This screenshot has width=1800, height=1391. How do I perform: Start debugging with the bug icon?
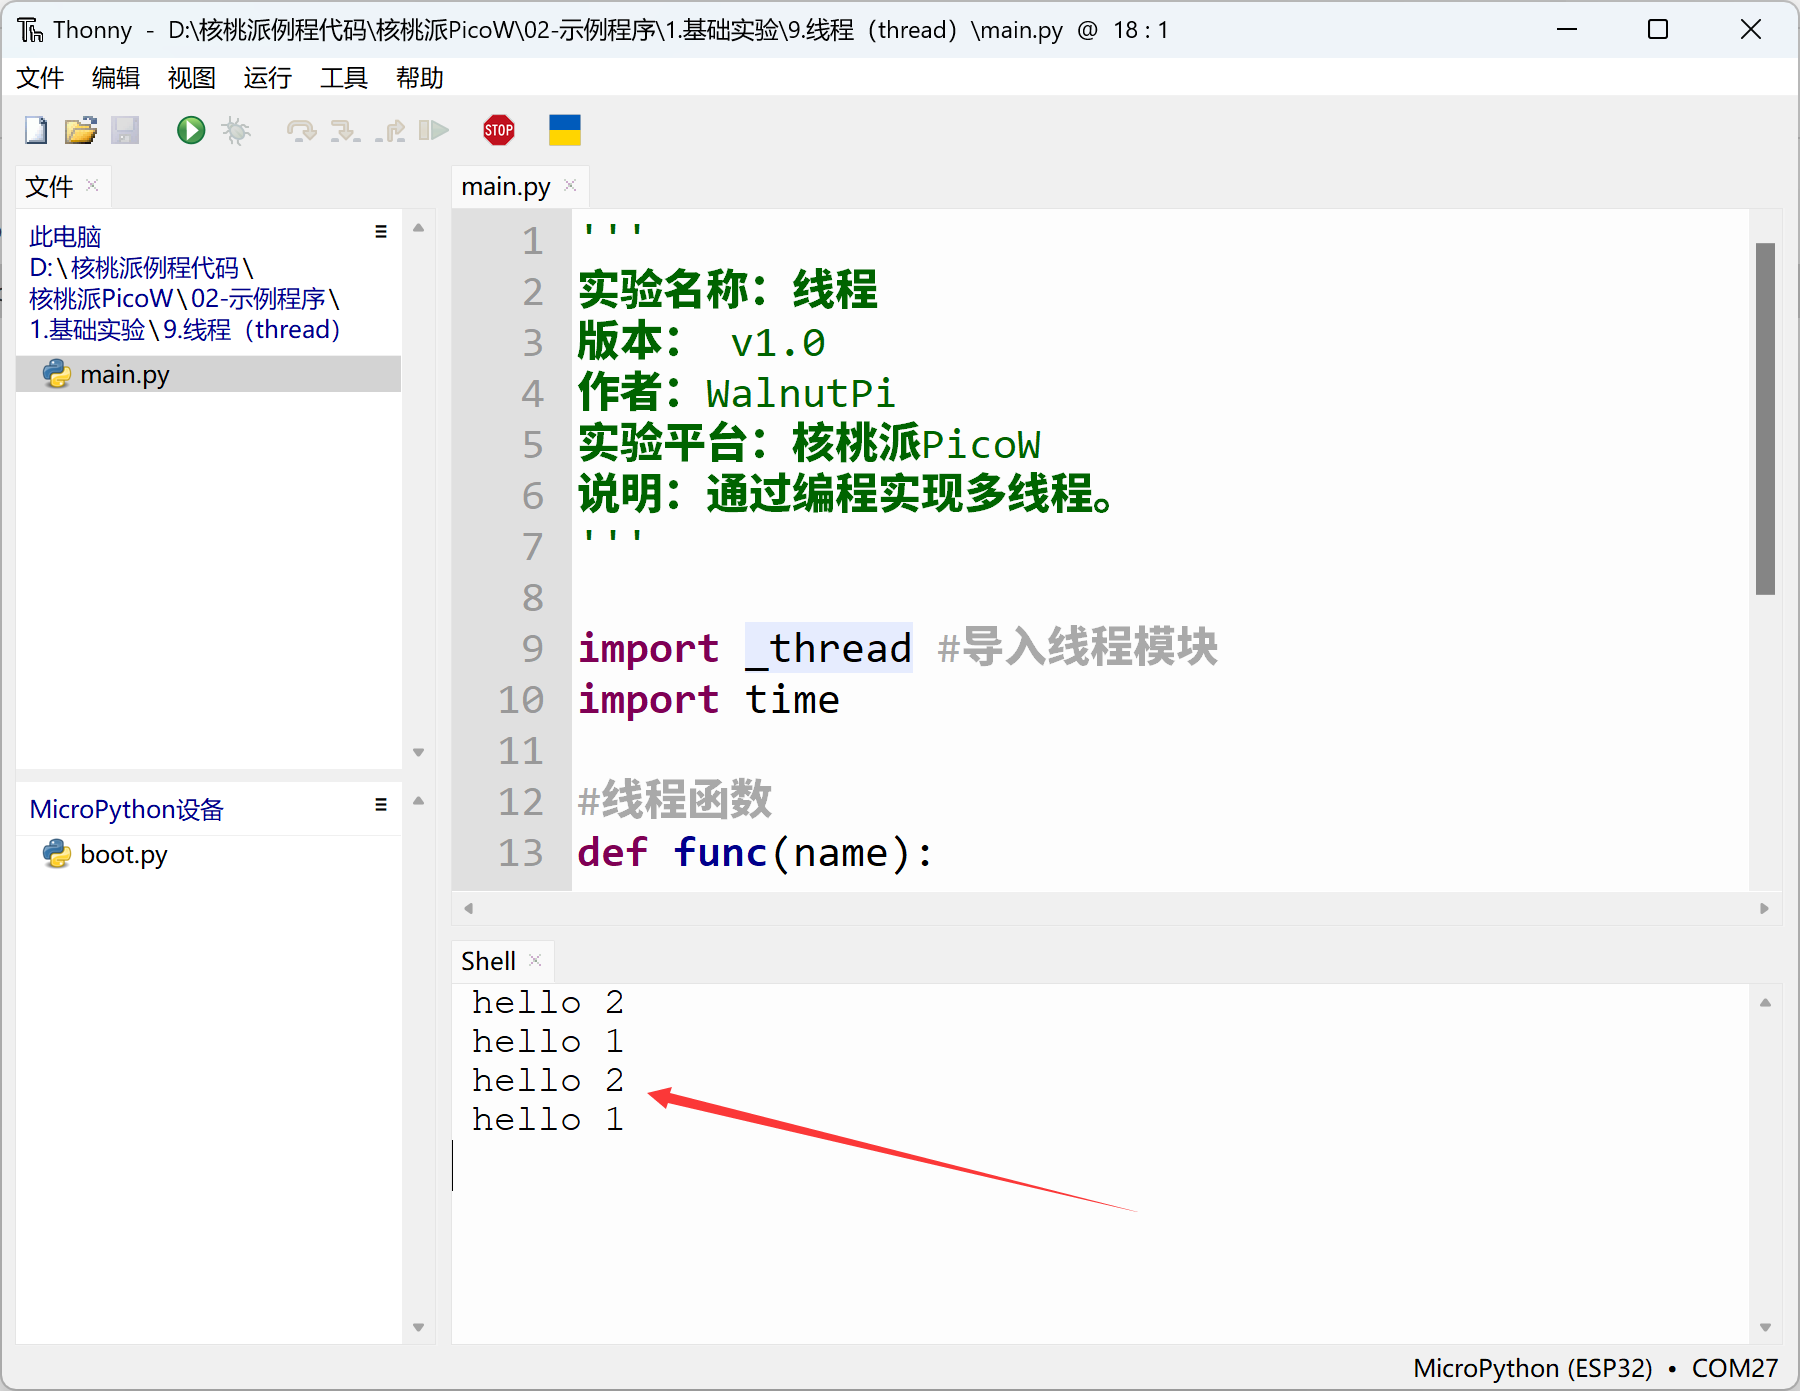tap(236, 130)
